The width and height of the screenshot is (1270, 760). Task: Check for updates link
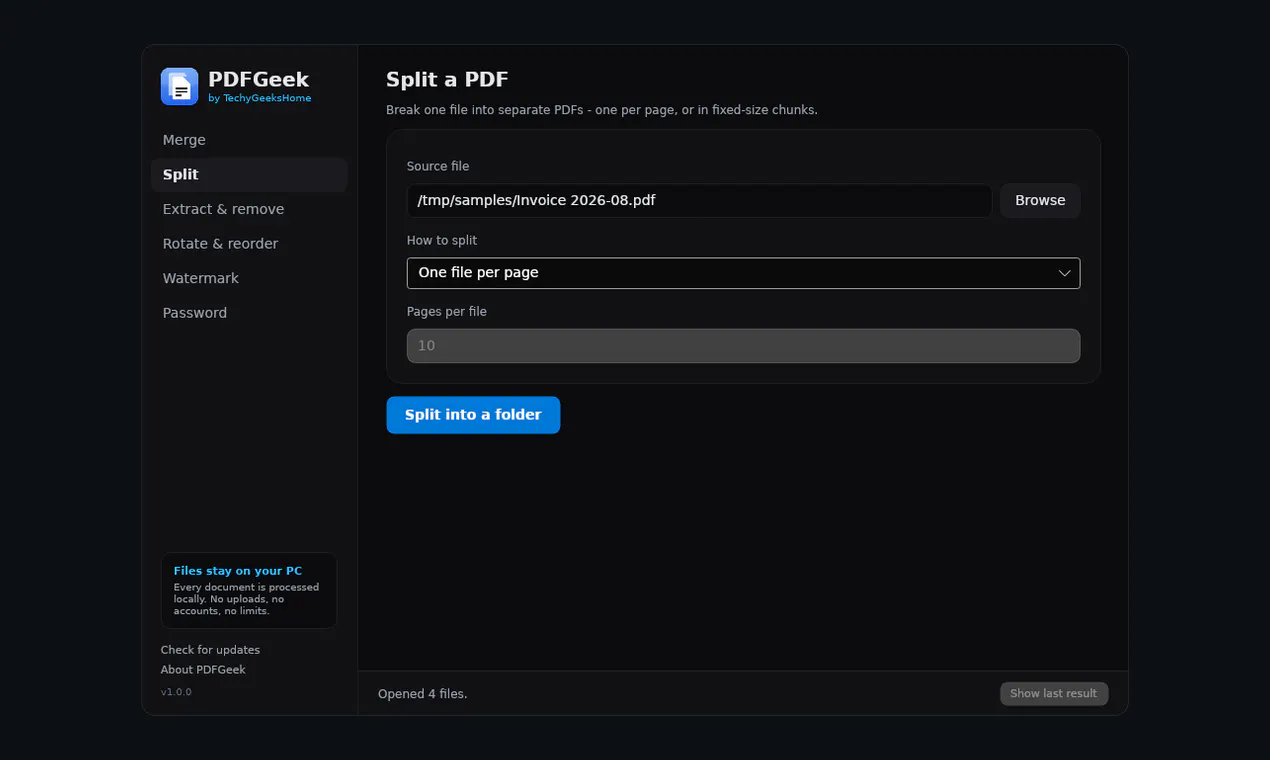(x=210, y=650)
